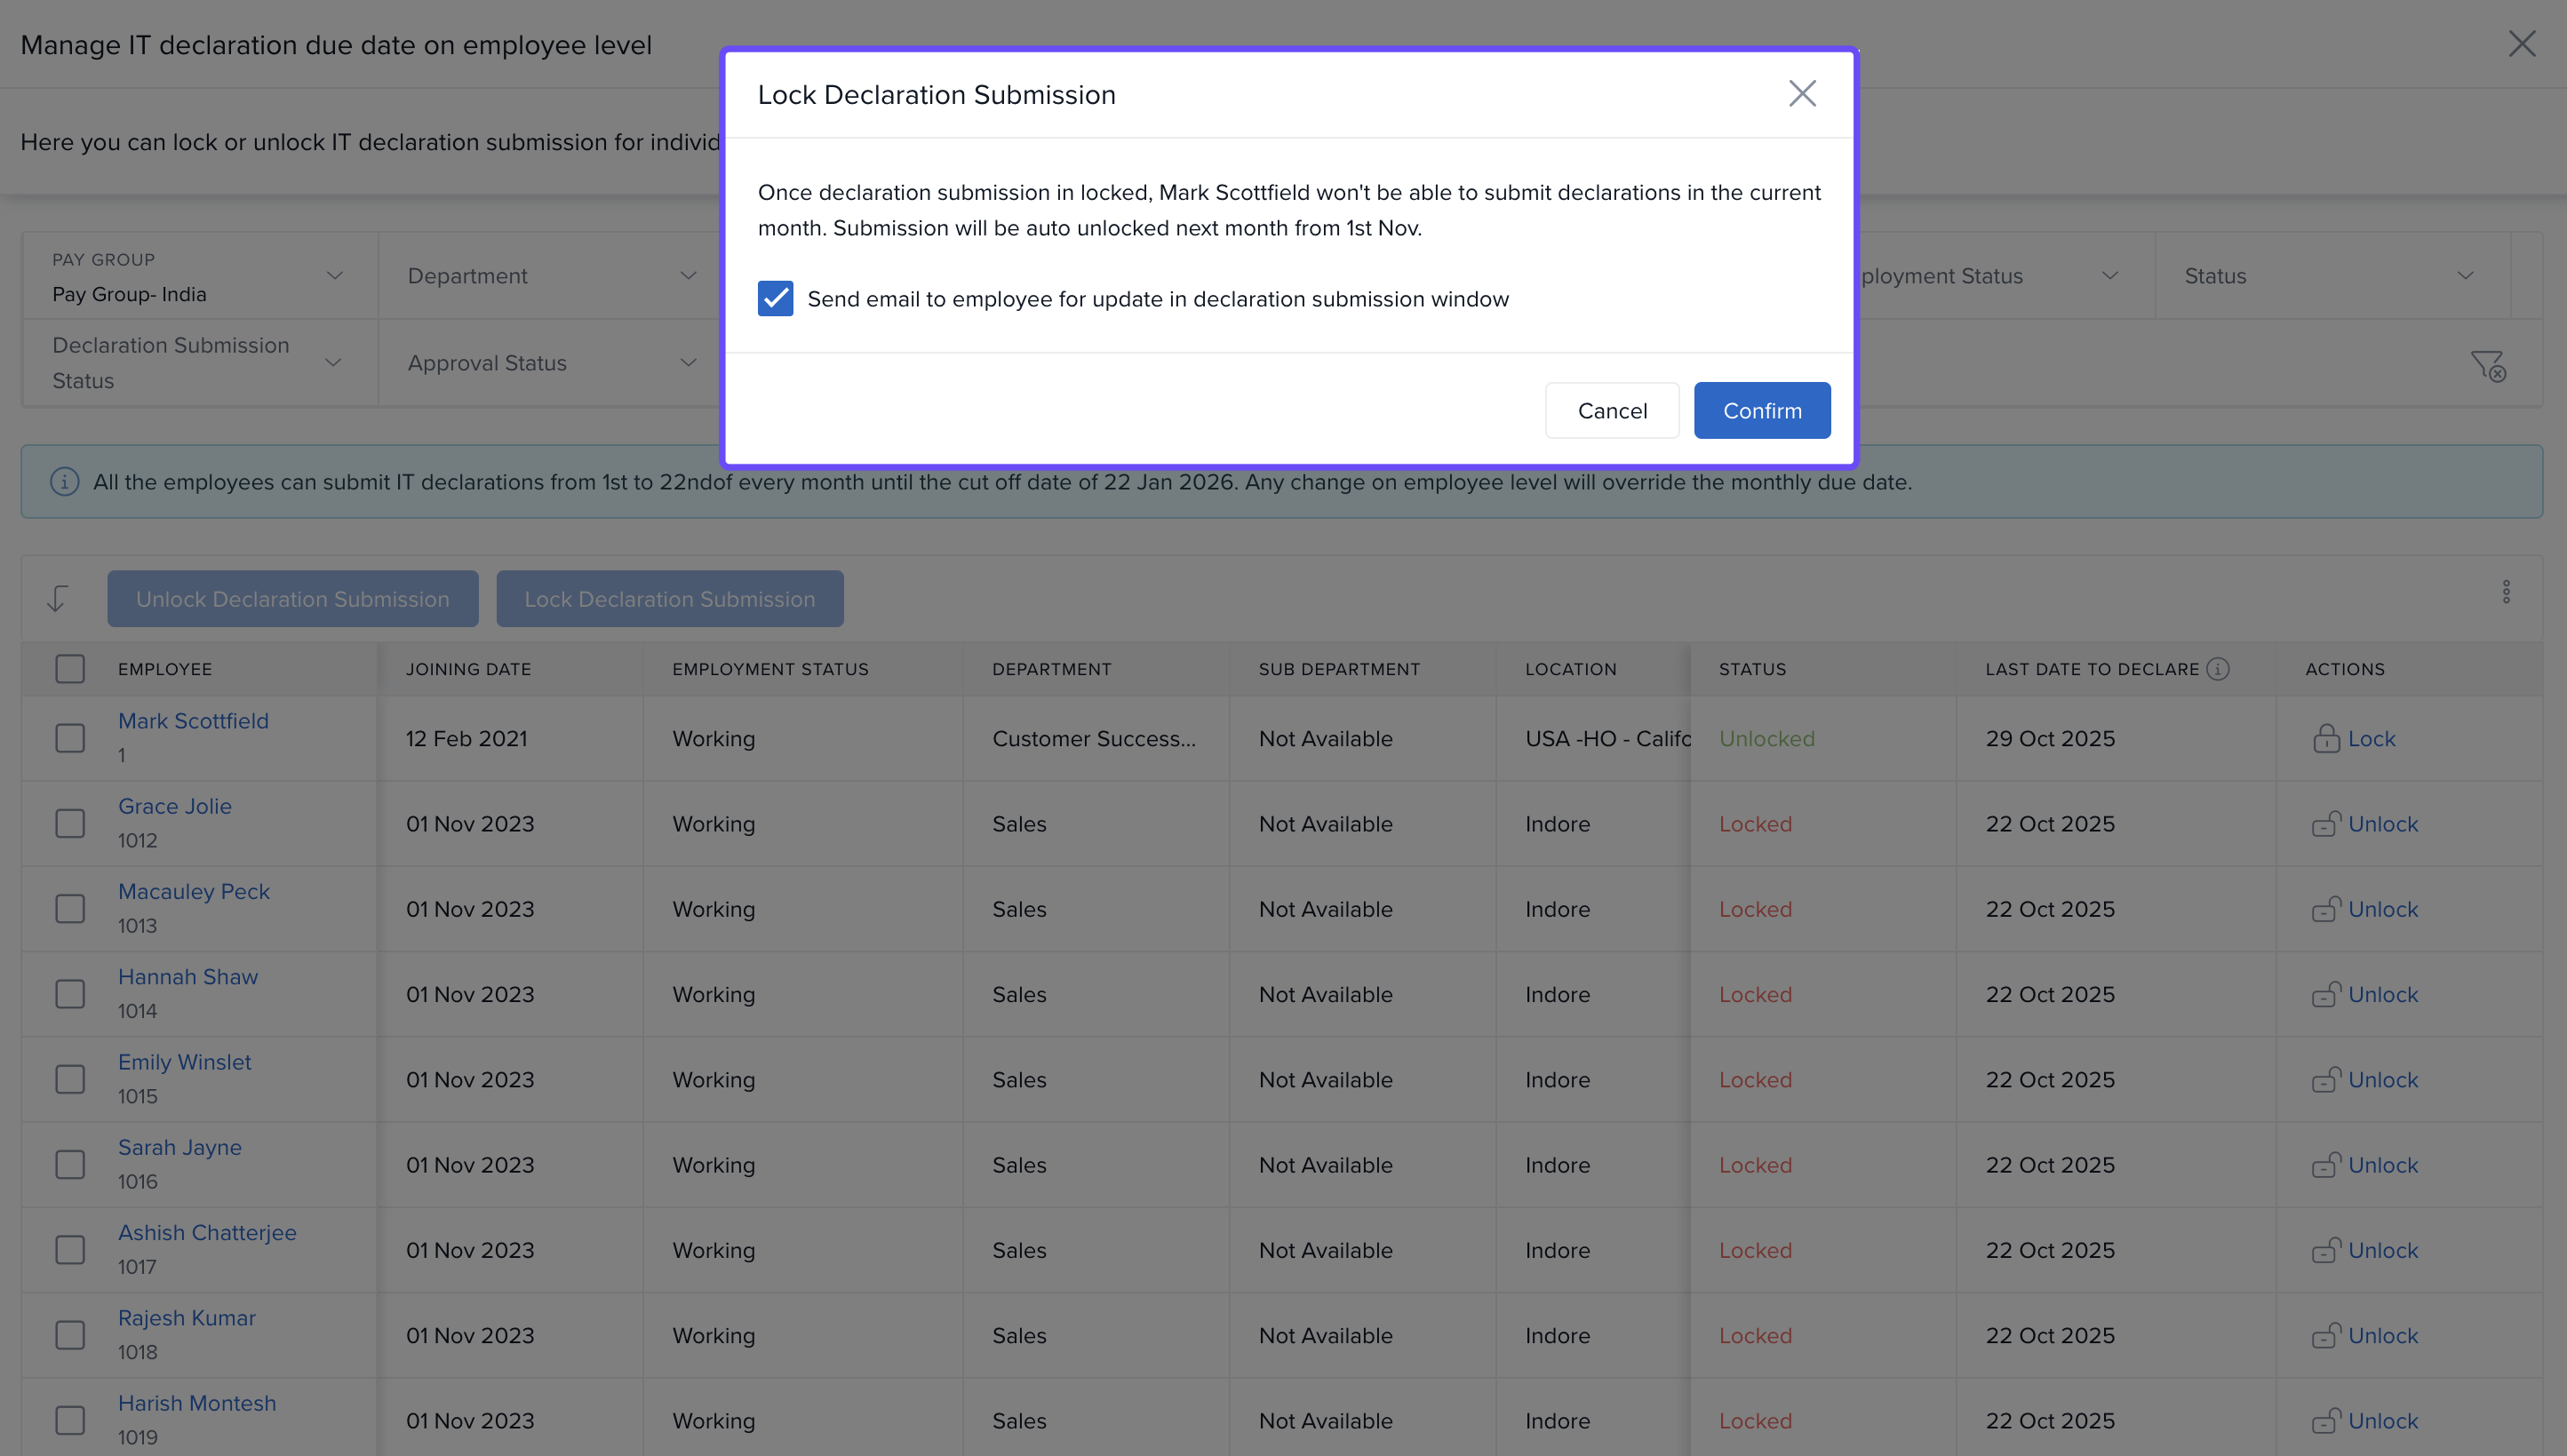
Task: Click the info icon in the blue banner
Action: point(65,482)
